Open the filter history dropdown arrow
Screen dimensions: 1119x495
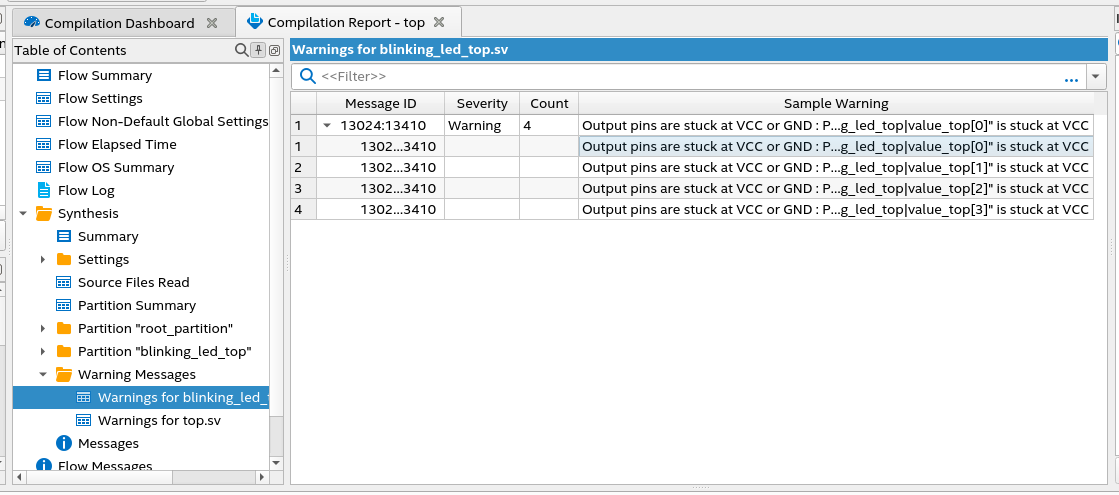1097,76
